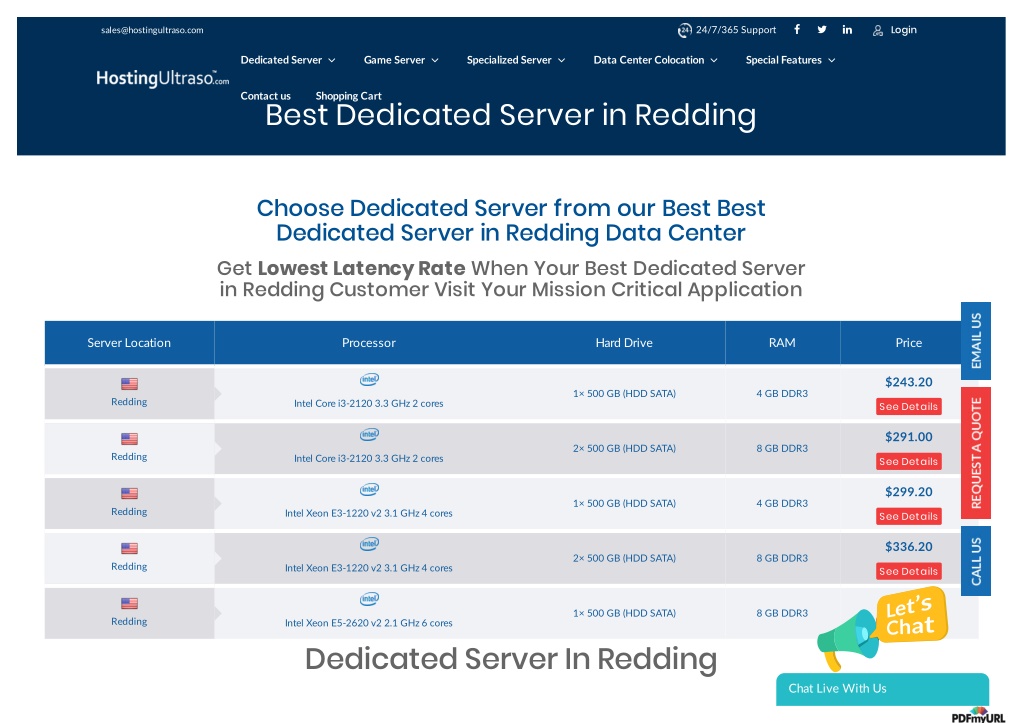Click the PDFmyURL logo
The image size is (1024, 723).
[x=978, y=716]
